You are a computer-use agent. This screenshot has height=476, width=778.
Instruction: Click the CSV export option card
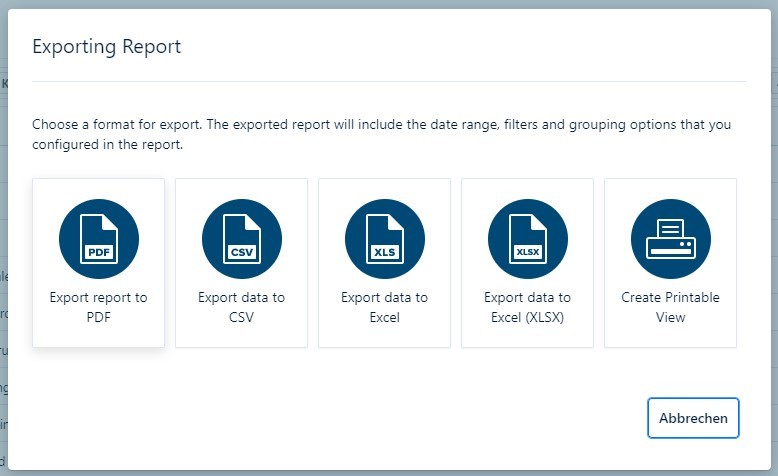click(242, 335)
